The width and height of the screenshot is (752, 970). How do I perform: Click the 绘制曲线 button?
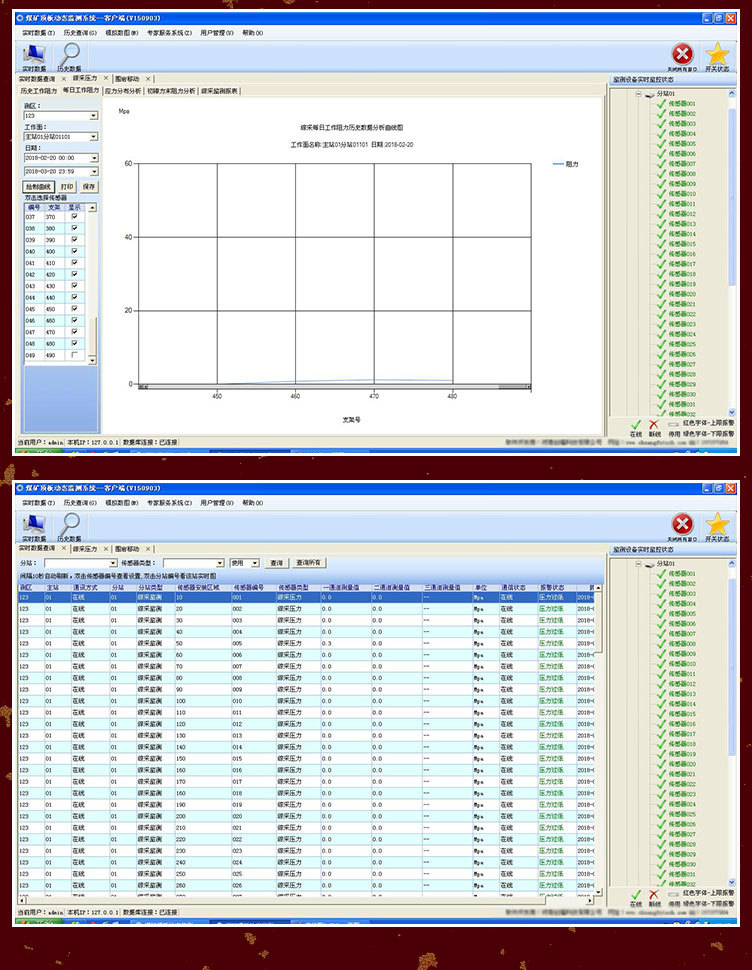pyautogui.click(x=38, y=186)
